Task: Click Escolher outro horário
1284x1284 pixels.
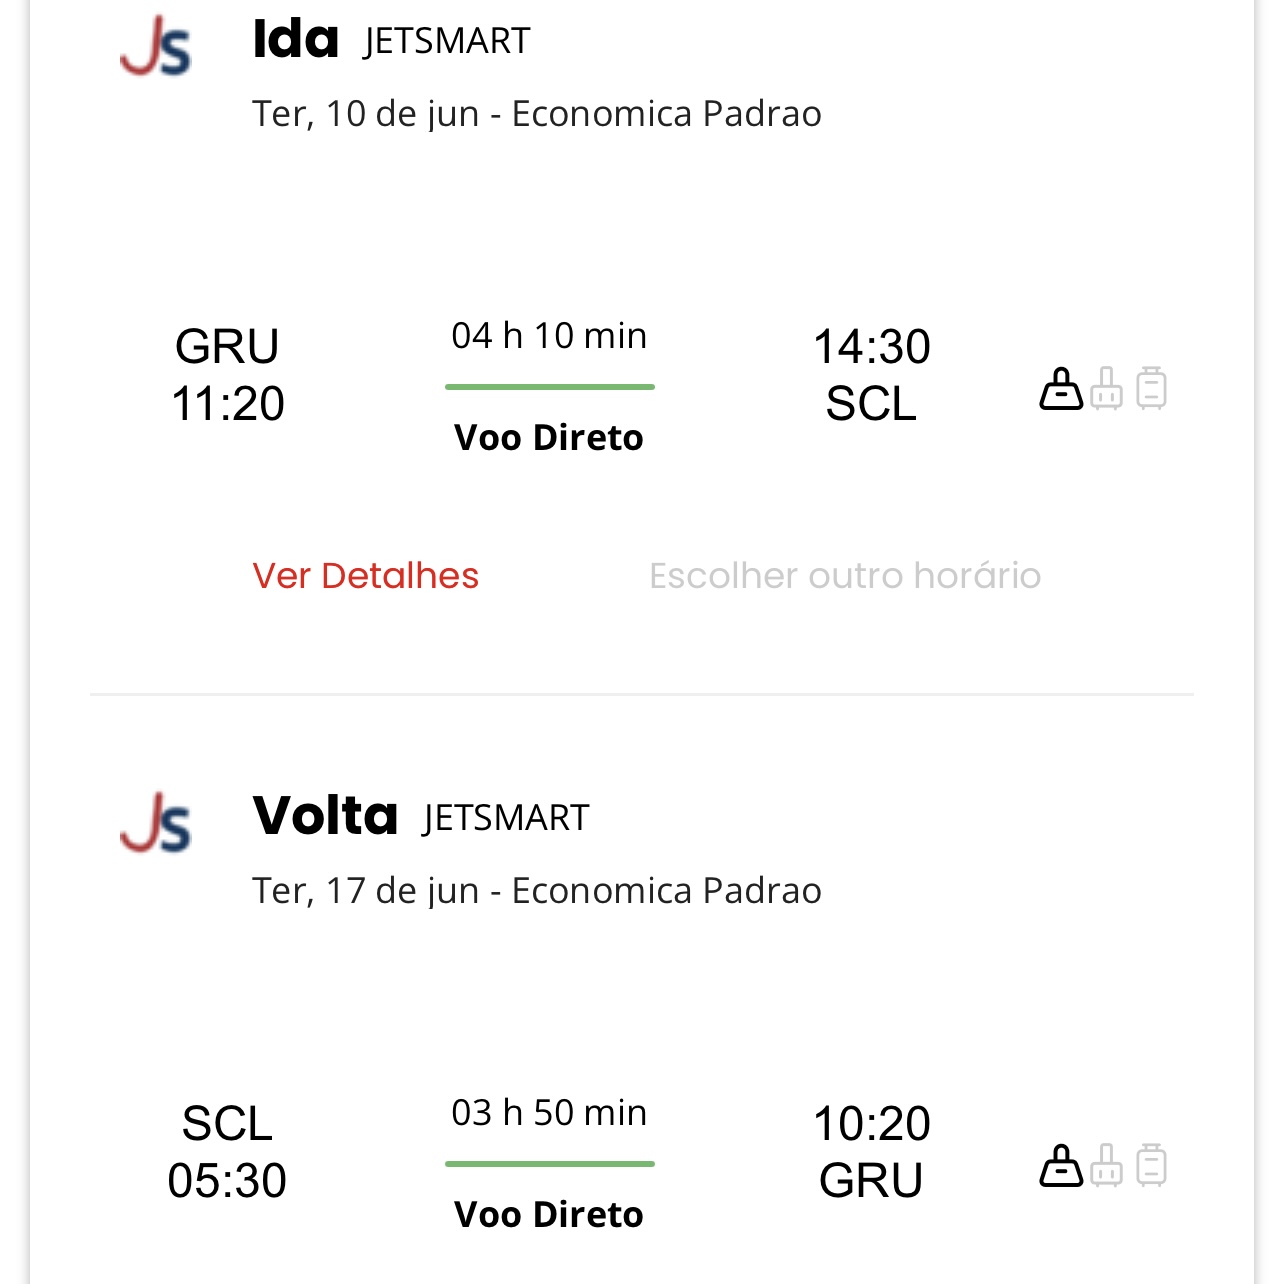Action: [845, 576]
